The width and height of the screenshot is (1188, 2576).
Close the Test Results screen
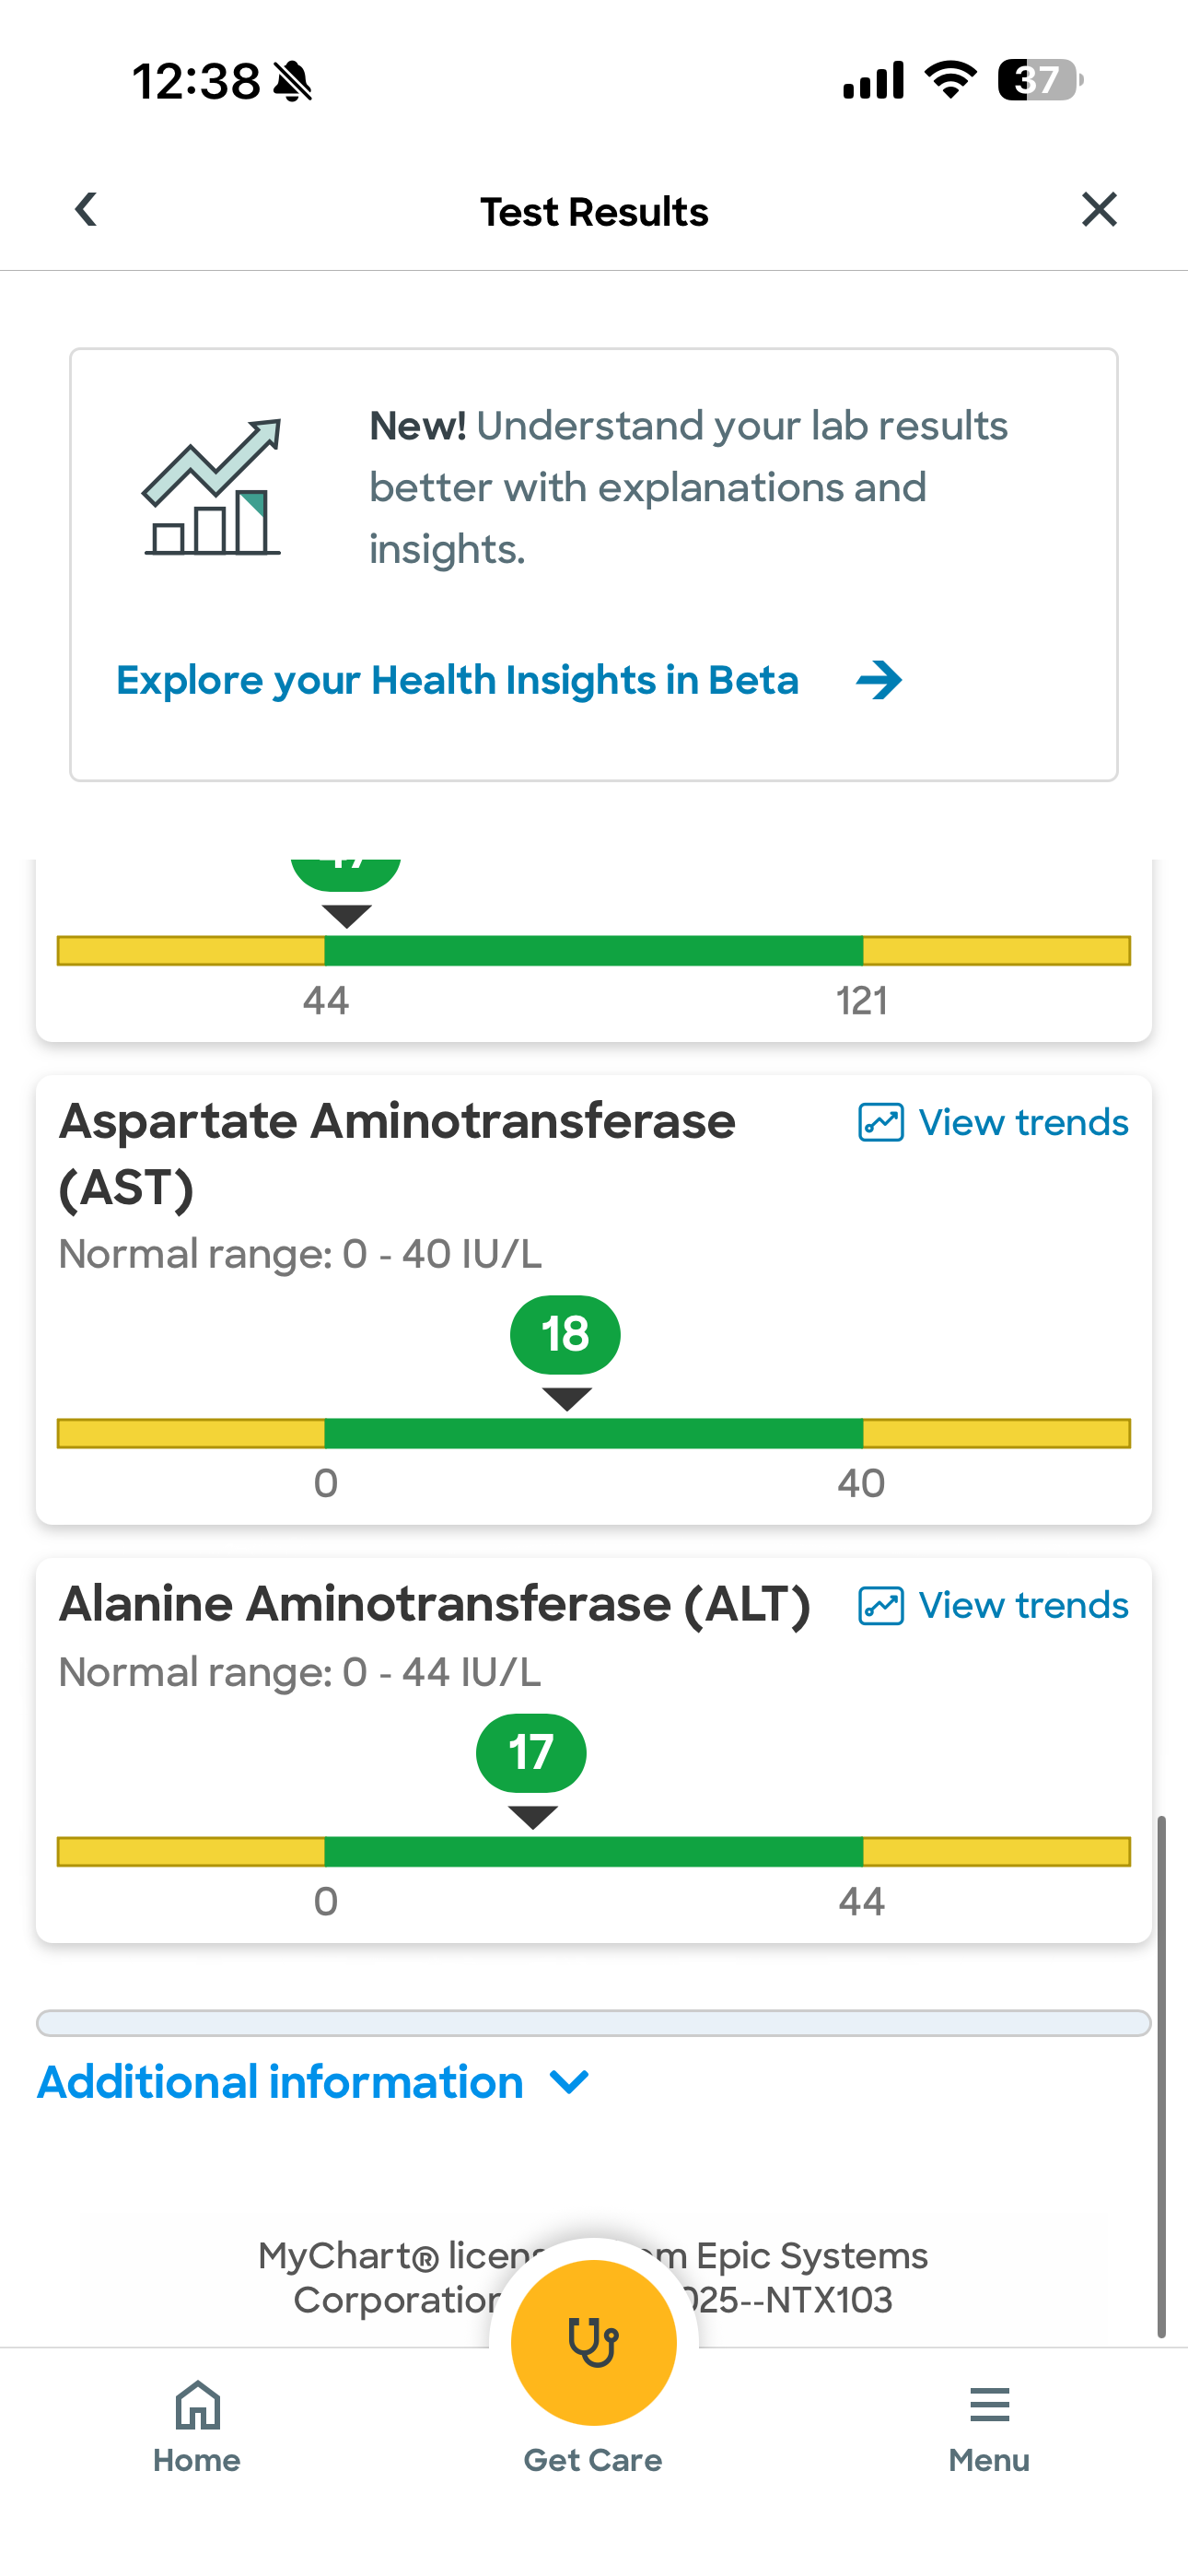tap(1099, 210)
